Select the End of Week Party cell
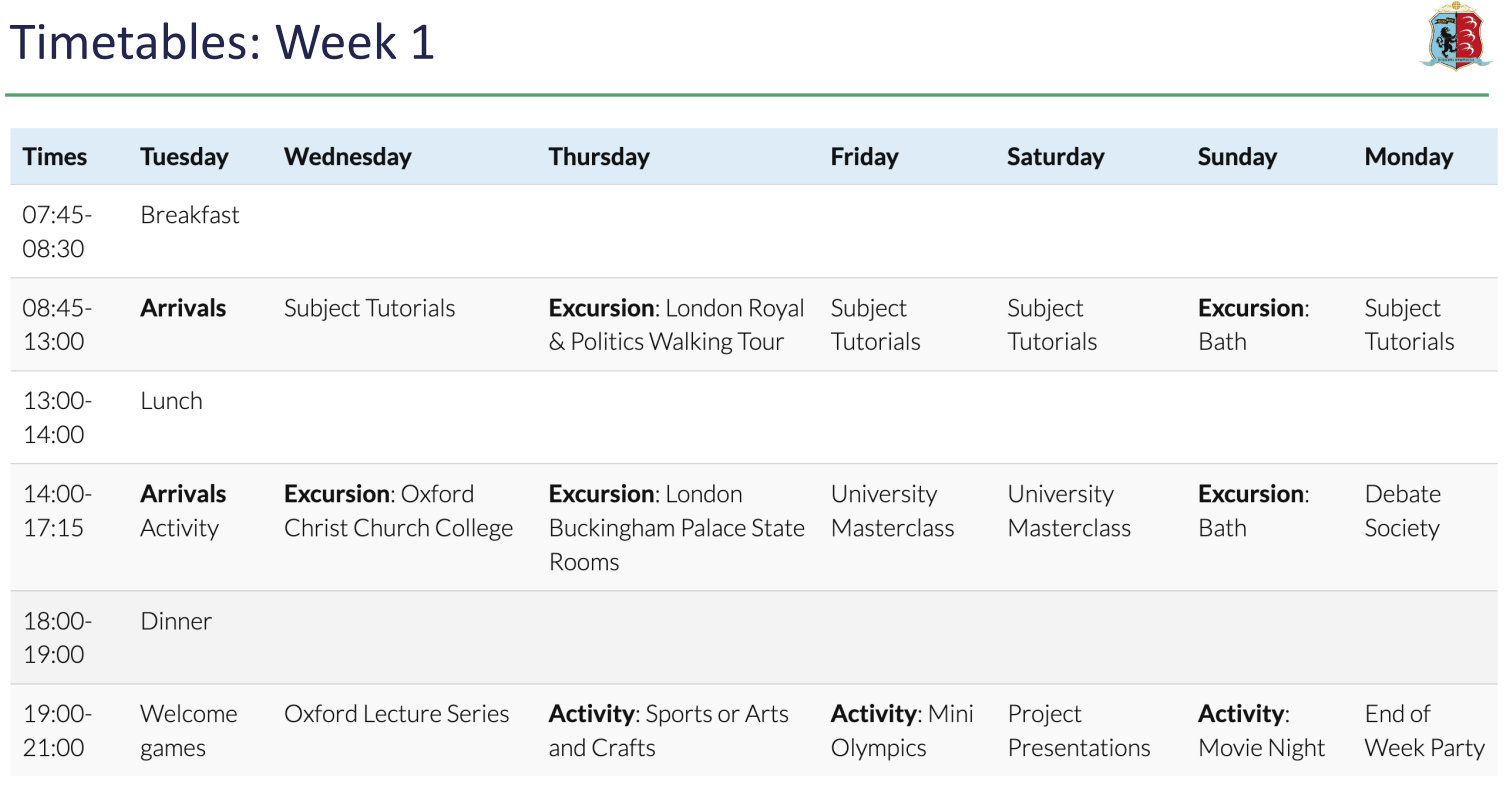1504x787 pixels. (x=1424, y=731)
